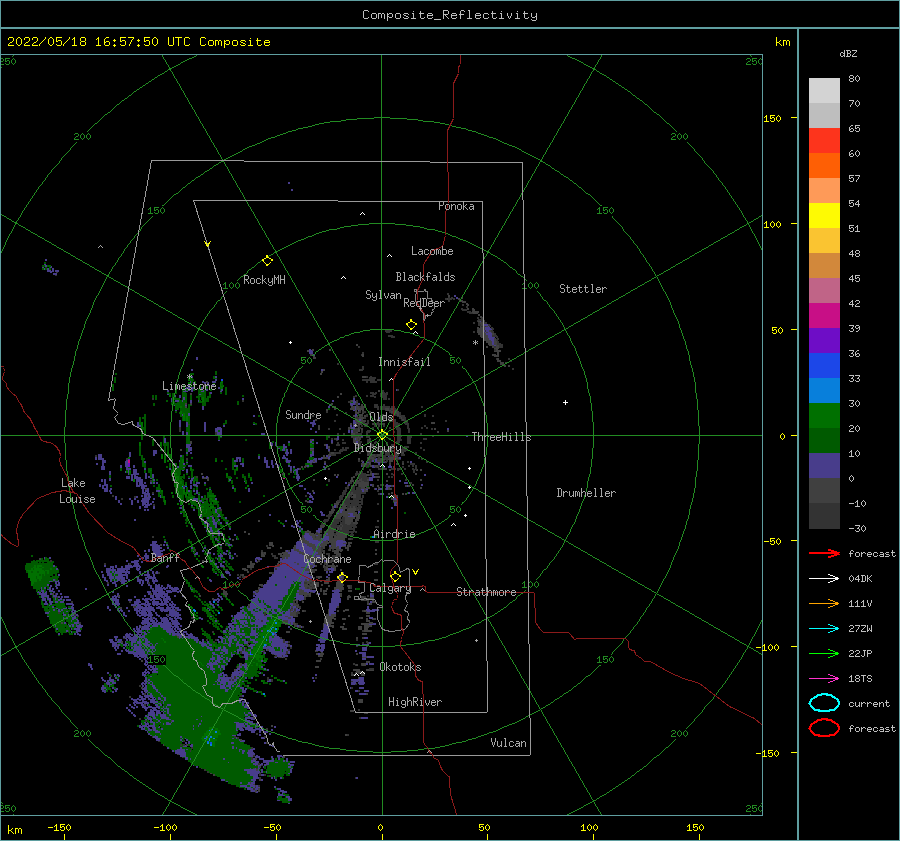Click the bright green 30–20 dBZ swatch
This screenshot has height=841, width=900.
point(824,416)
